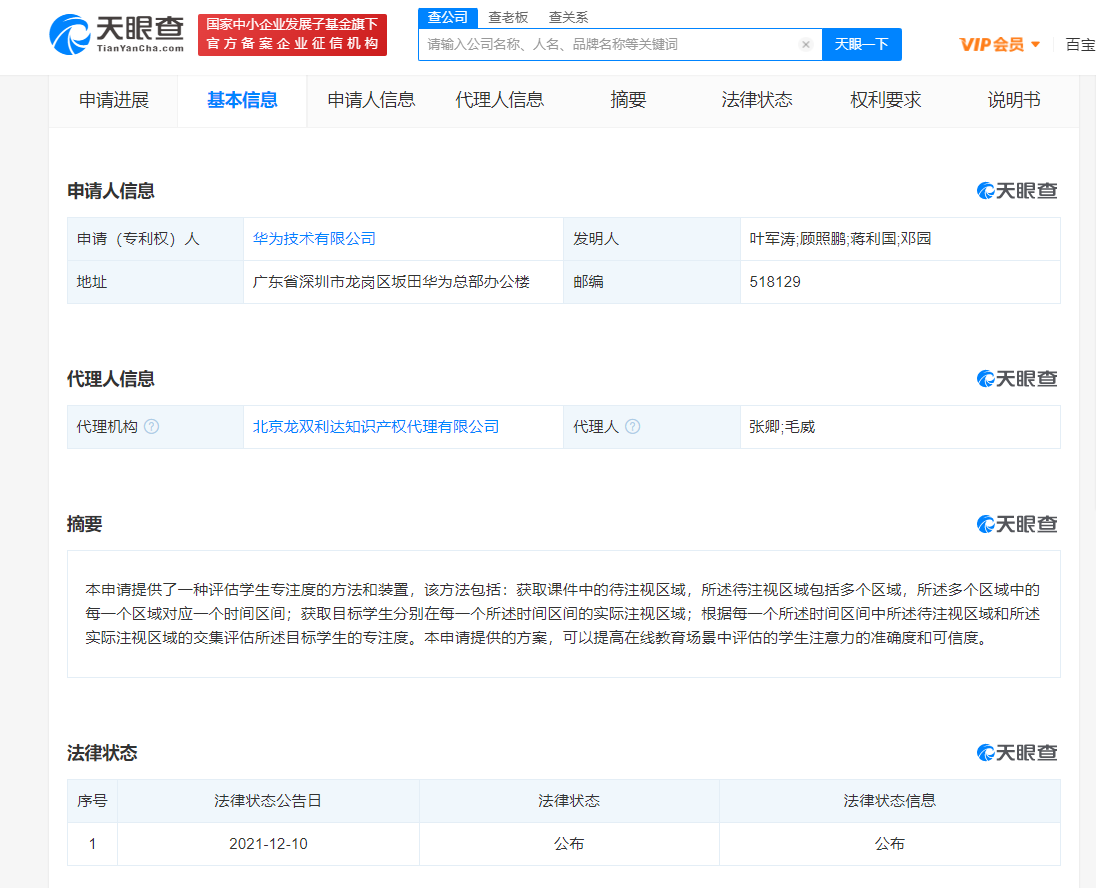
Task: Click the postal code 518129
Action: [775, 282]
